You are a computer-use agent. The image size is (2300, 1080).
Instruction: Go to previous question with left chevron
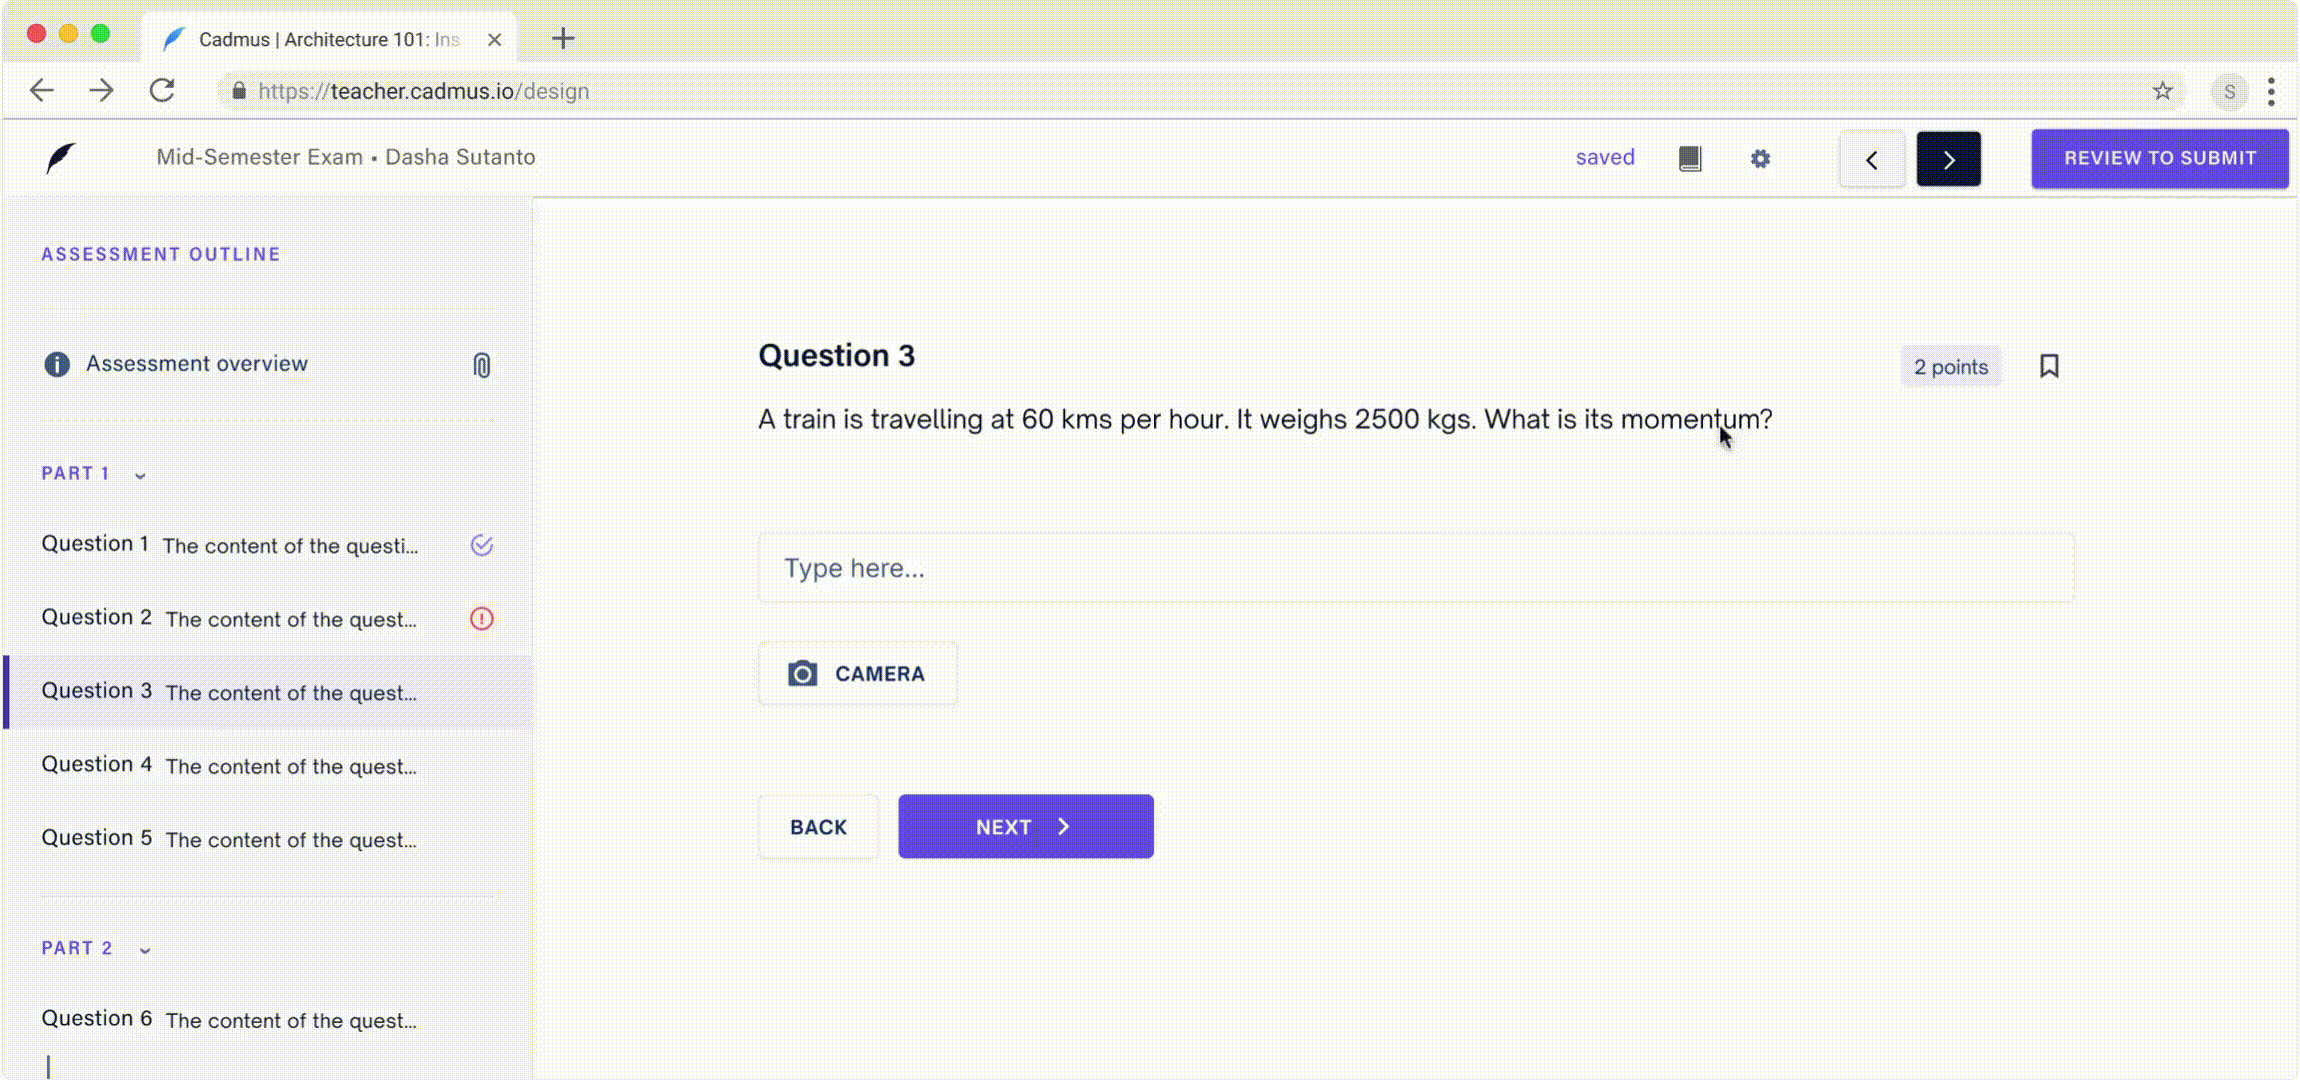[1872, 159]
